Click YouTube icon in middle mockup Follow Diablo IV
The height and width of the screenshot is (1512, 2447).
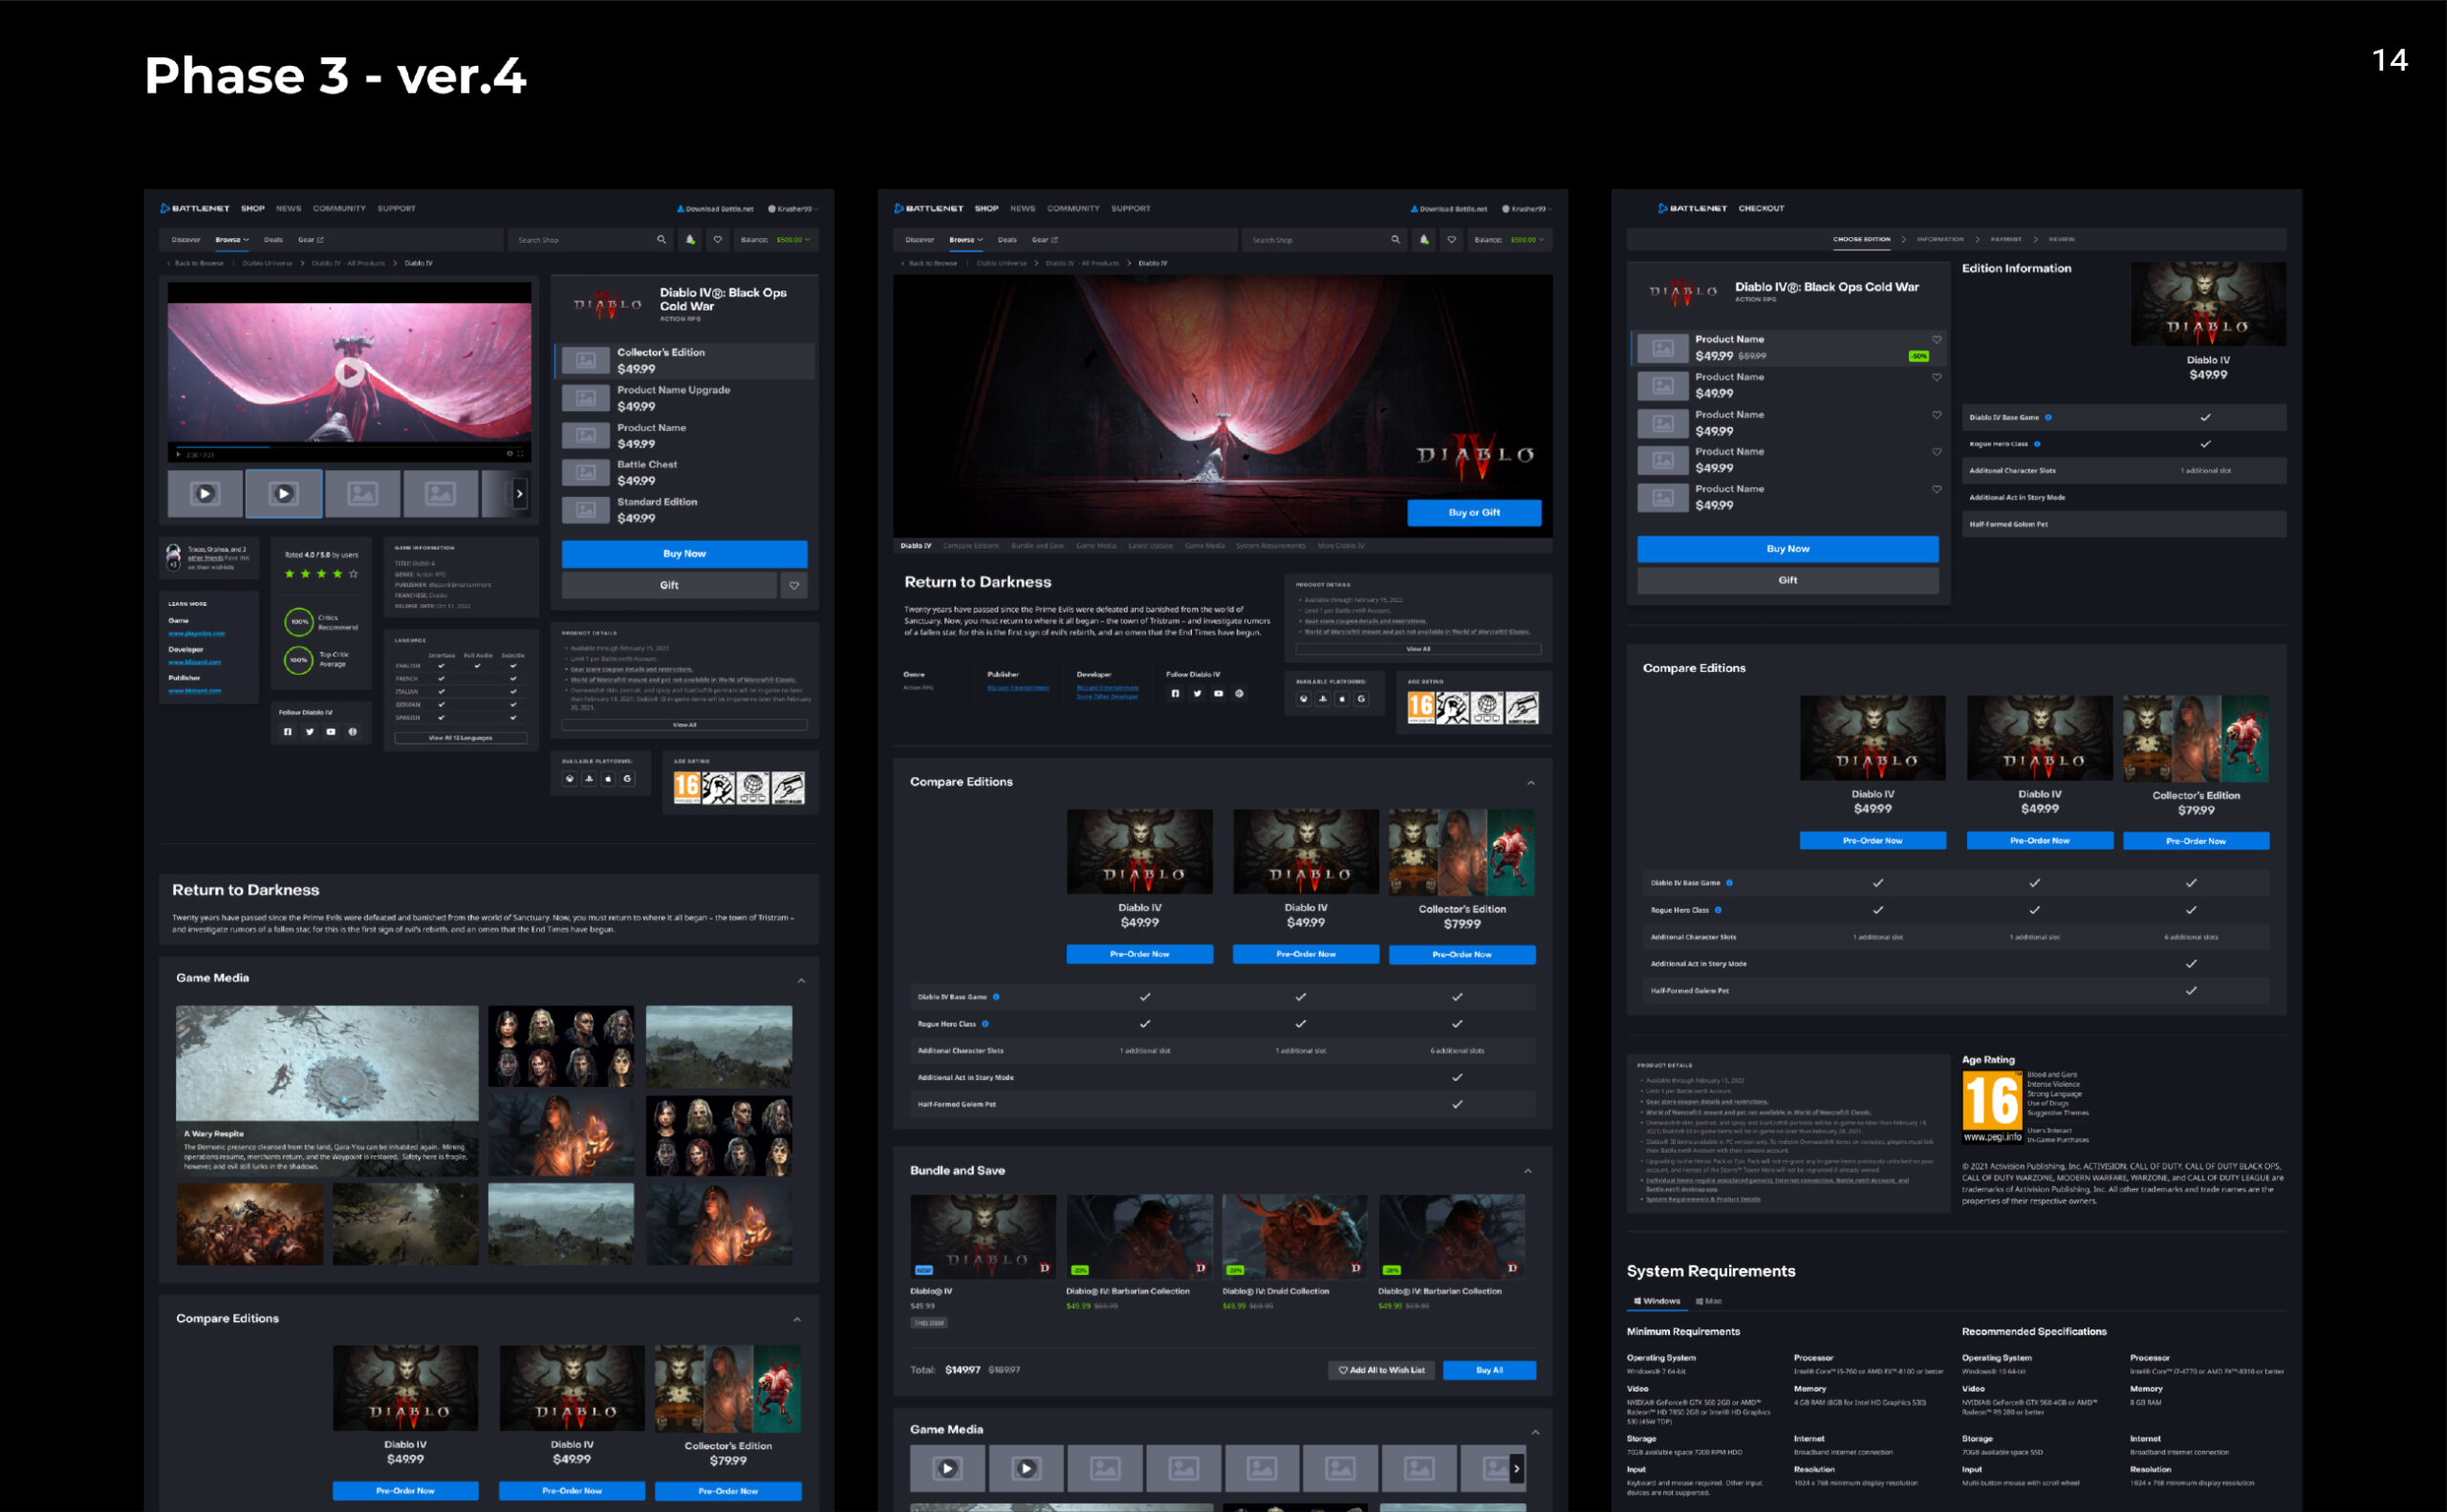[x=1218, y=693]
